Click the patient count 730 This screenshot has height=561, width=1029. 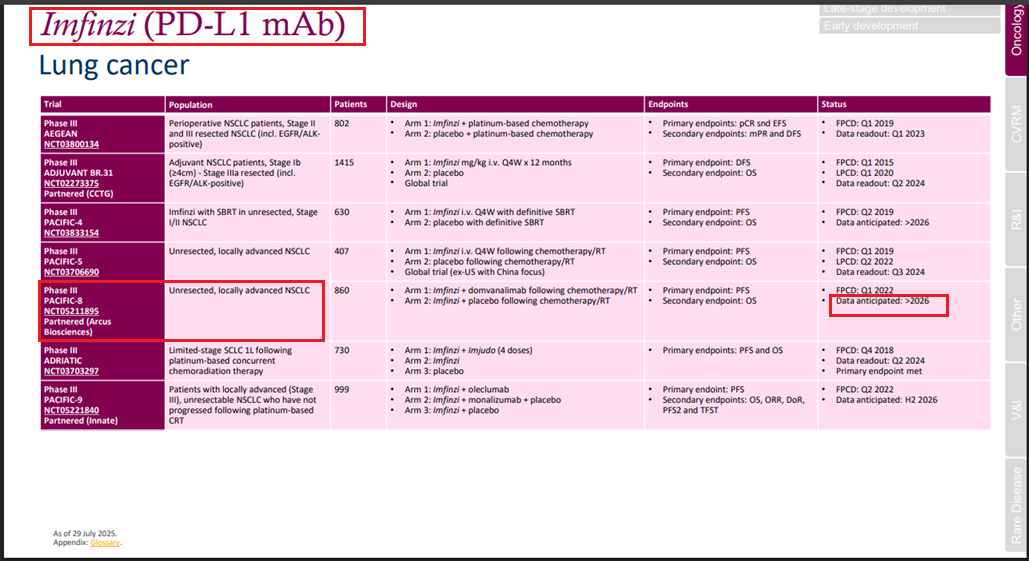pyautogui.click(x=342, y=350)
